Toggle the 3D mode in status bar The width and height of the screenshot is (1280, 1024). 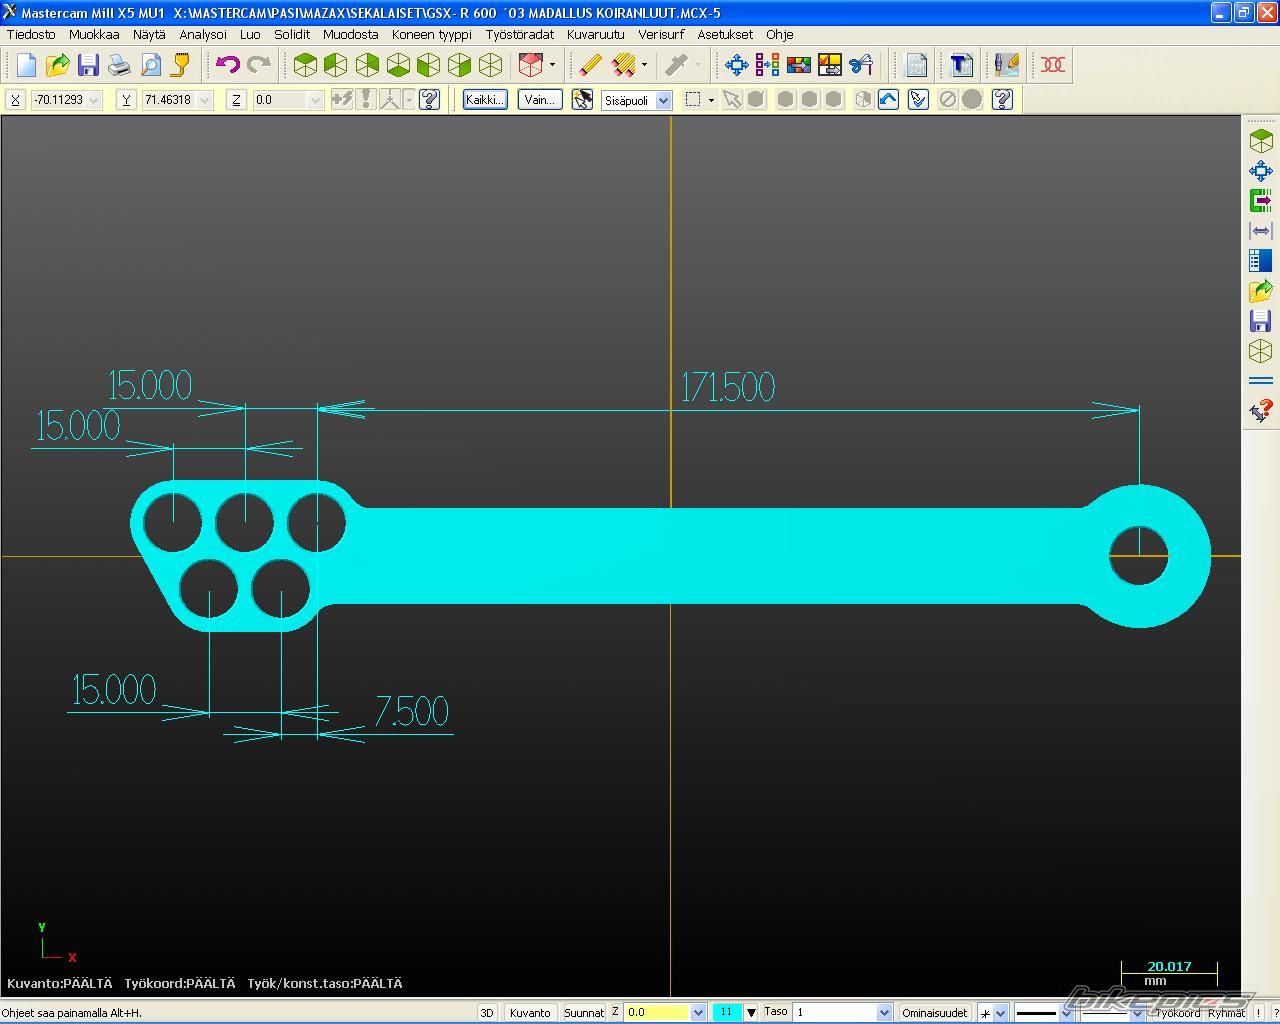[x=487, y=1012]
